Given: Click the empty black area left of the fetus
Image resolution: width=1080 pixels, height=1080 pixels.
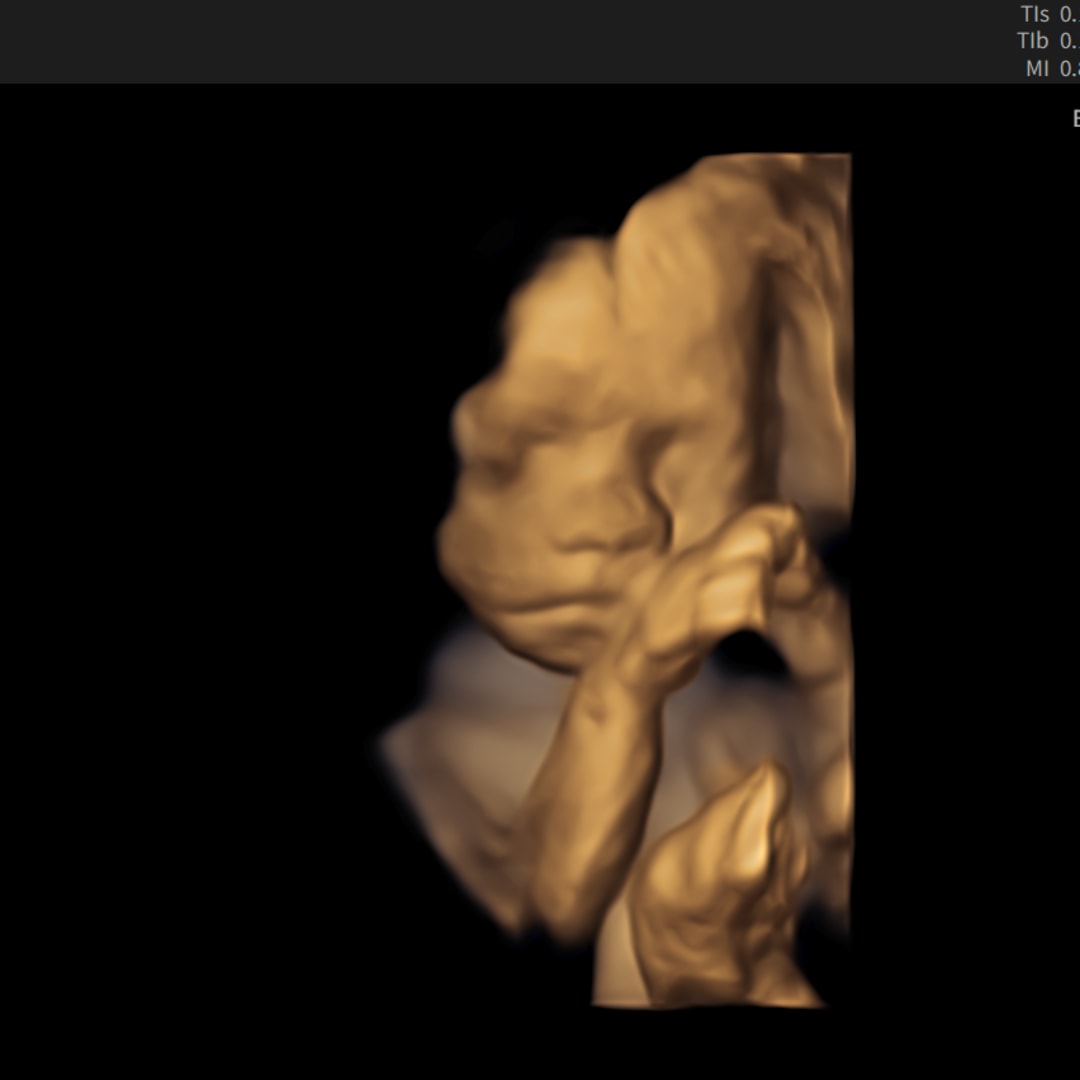Looking at the screenshot, I should click(x=207, y=551).
